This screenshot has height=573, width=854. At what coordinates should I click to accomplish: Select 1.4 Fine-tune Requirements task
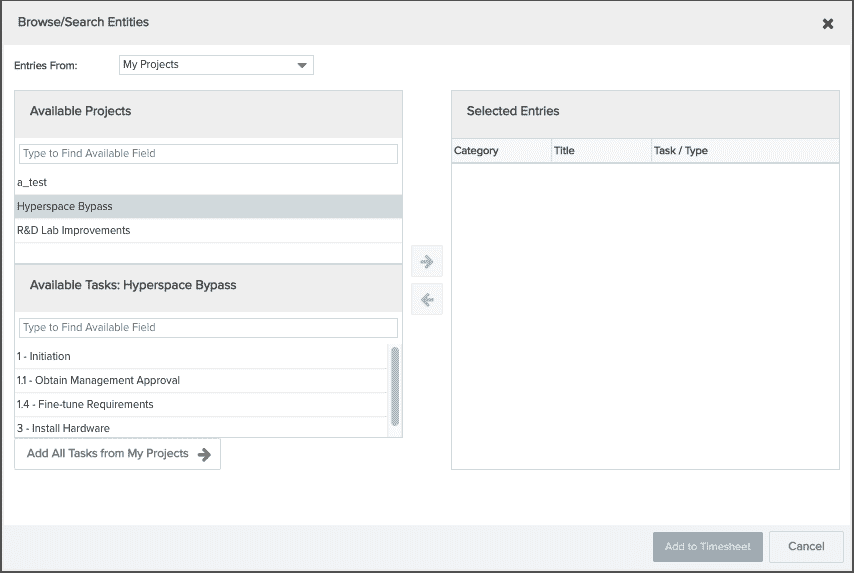[x=200, y=405]
